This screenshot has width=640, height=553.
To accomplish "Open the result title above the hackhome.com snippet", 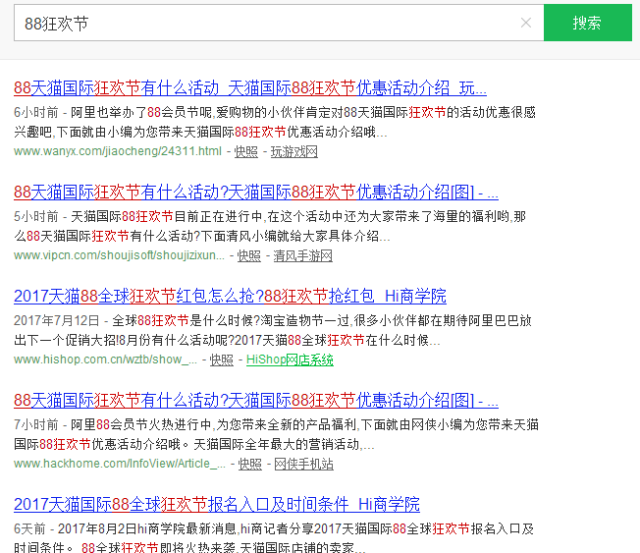I will [x=256, y=400].
